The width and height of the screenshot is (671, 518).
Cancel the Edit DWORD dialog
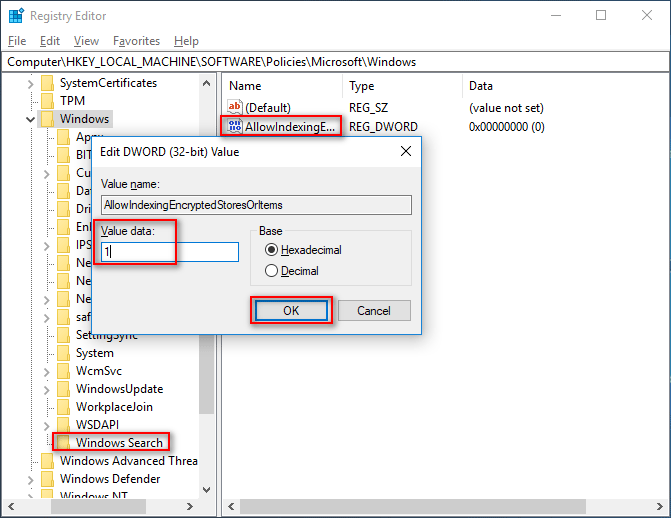point(374,310)
